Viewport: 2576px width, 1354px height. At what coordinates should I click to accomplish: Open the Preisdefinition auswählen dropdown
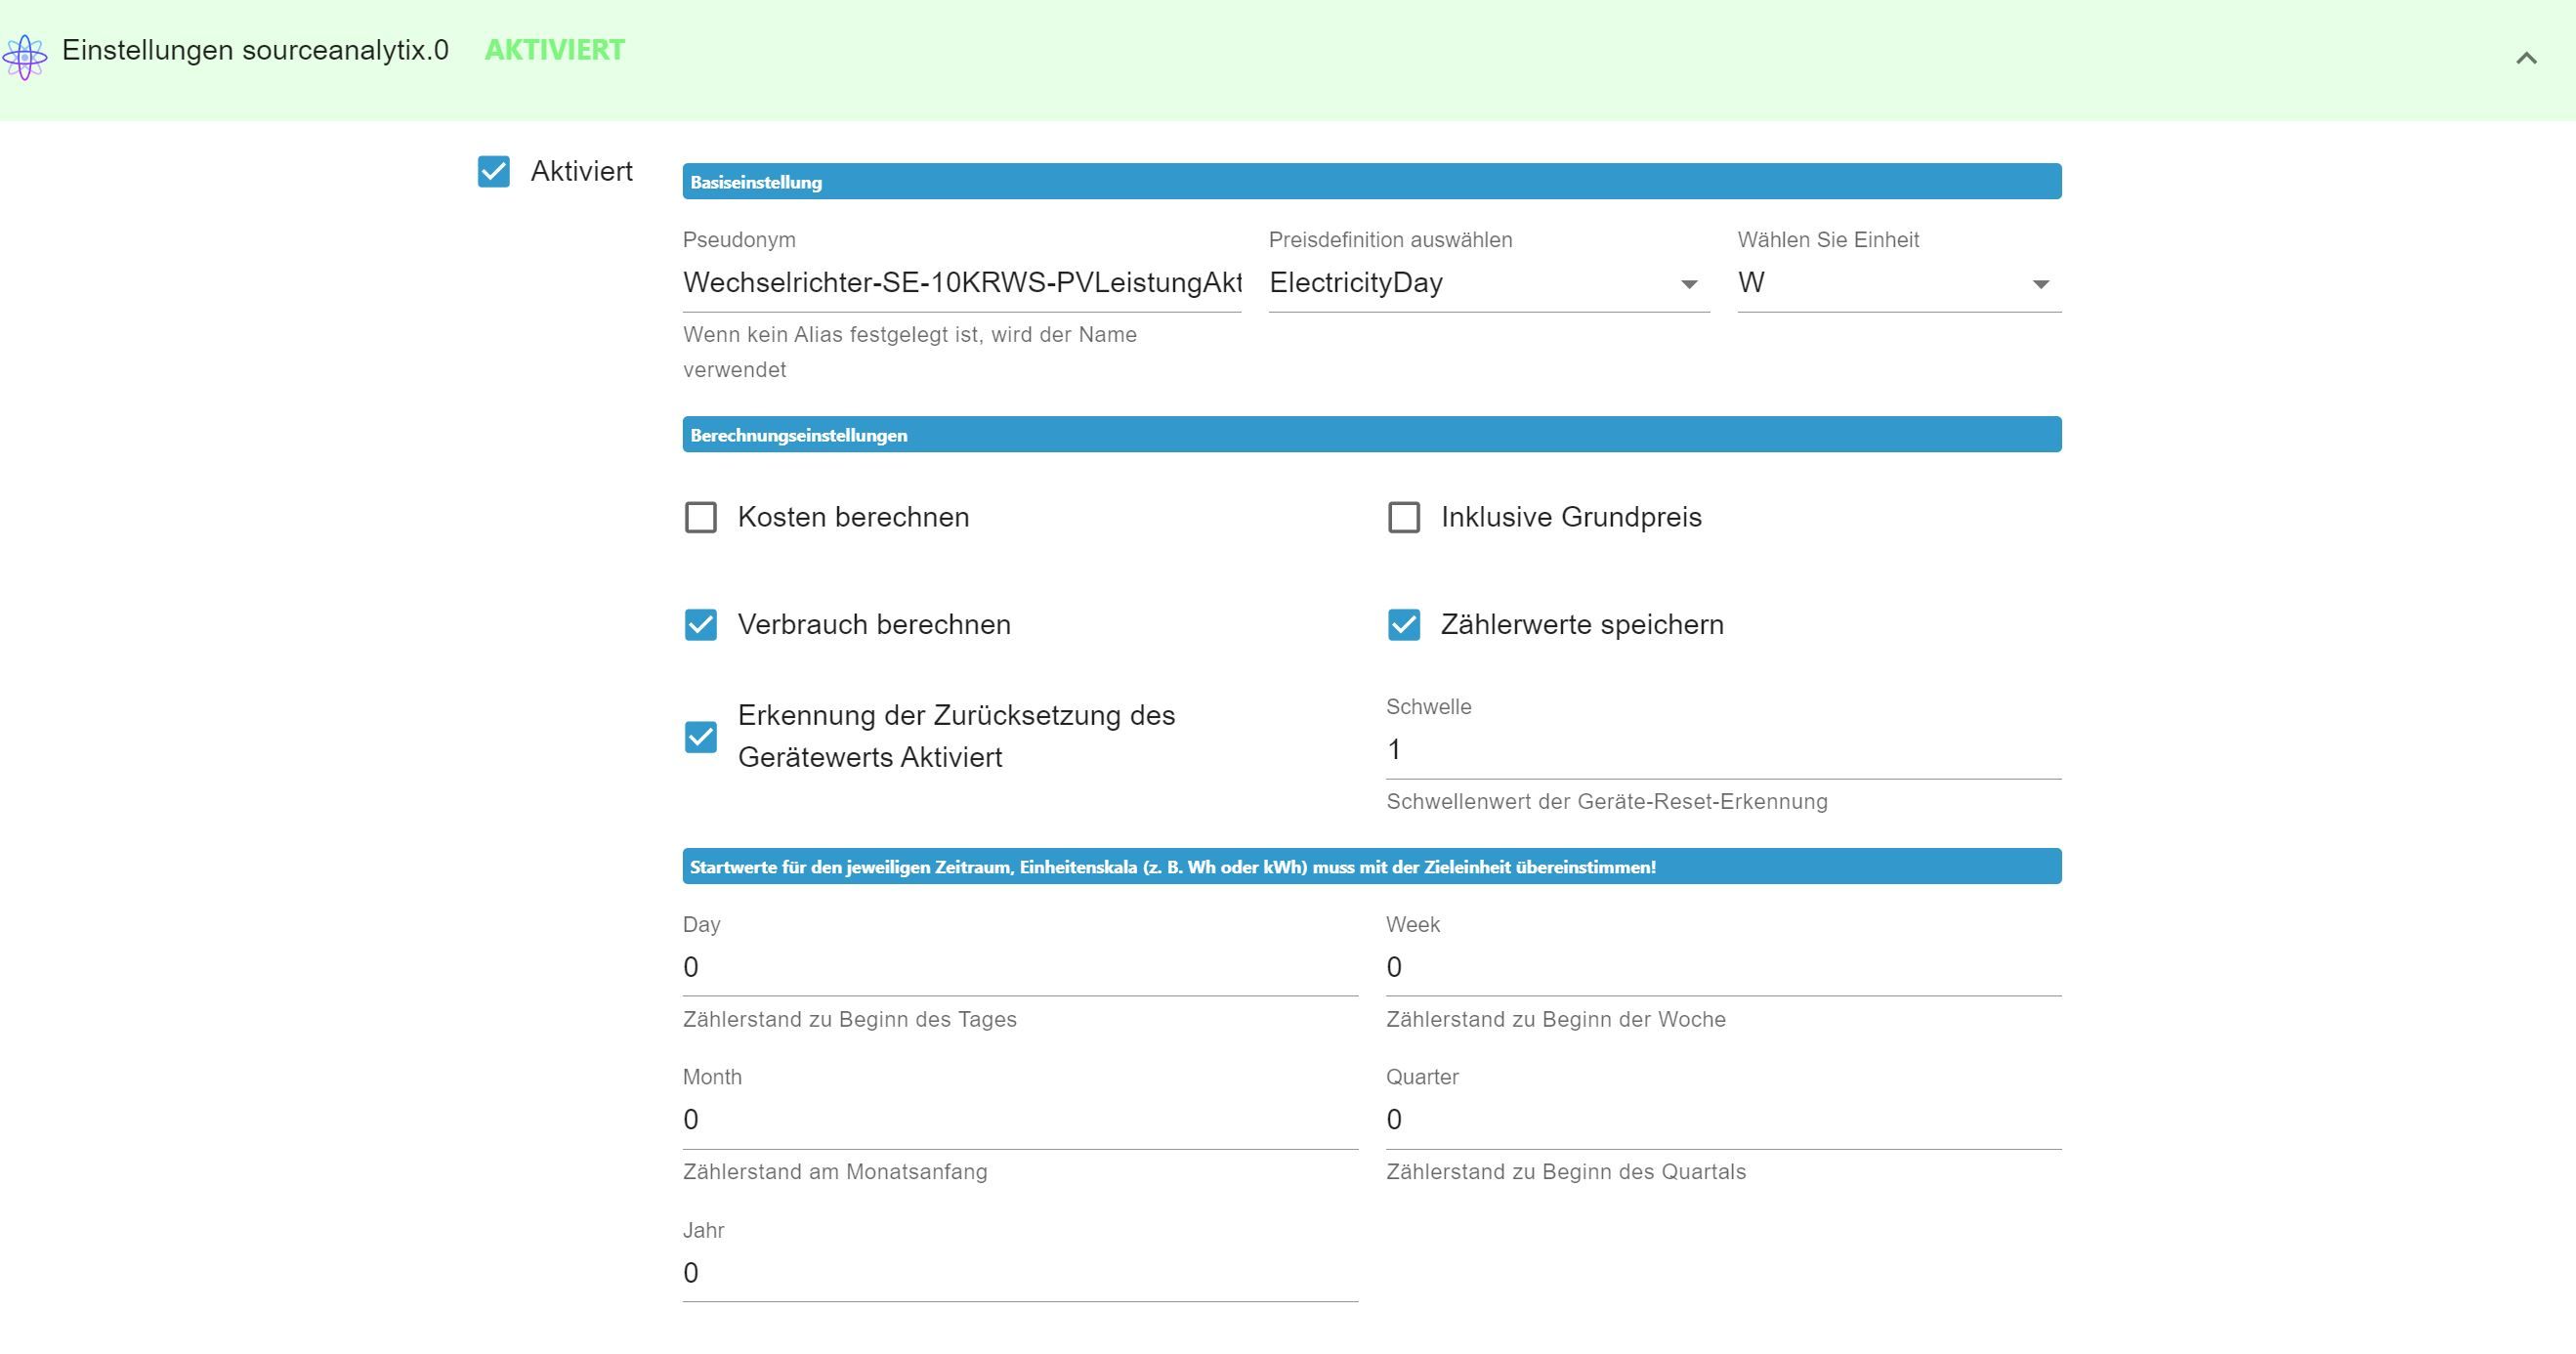click(1488, 283)
